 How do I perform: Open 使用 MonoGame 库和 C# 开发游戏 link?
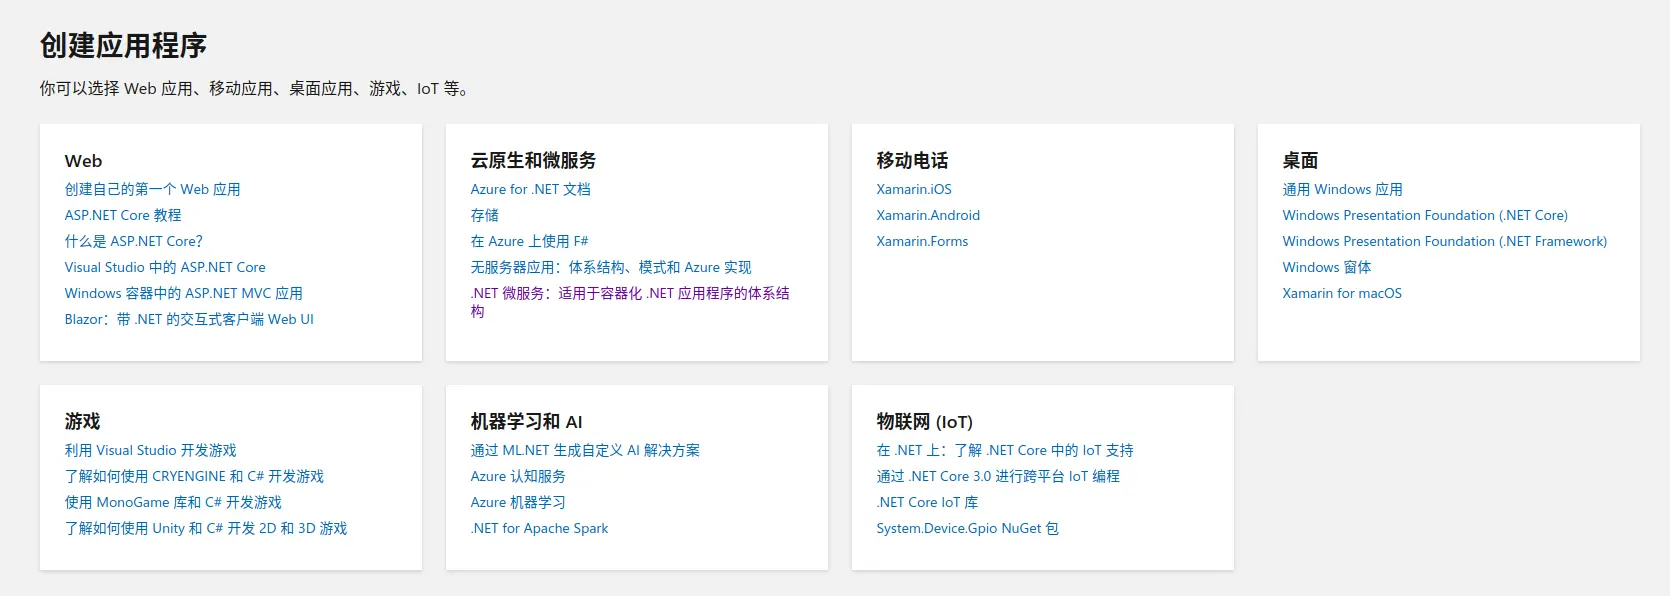[173, 502]
